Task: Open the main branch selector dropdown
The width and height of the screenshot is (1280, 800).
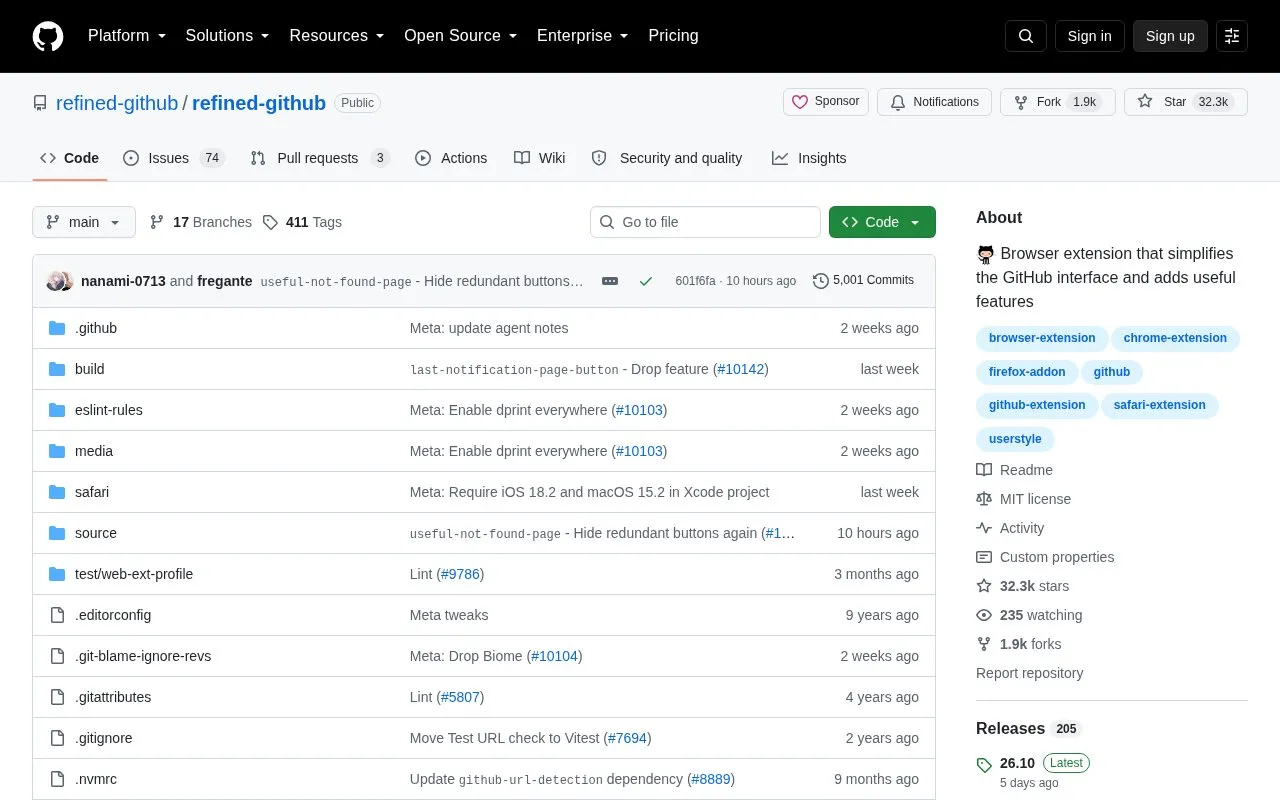Action: (x=84, y=222)
